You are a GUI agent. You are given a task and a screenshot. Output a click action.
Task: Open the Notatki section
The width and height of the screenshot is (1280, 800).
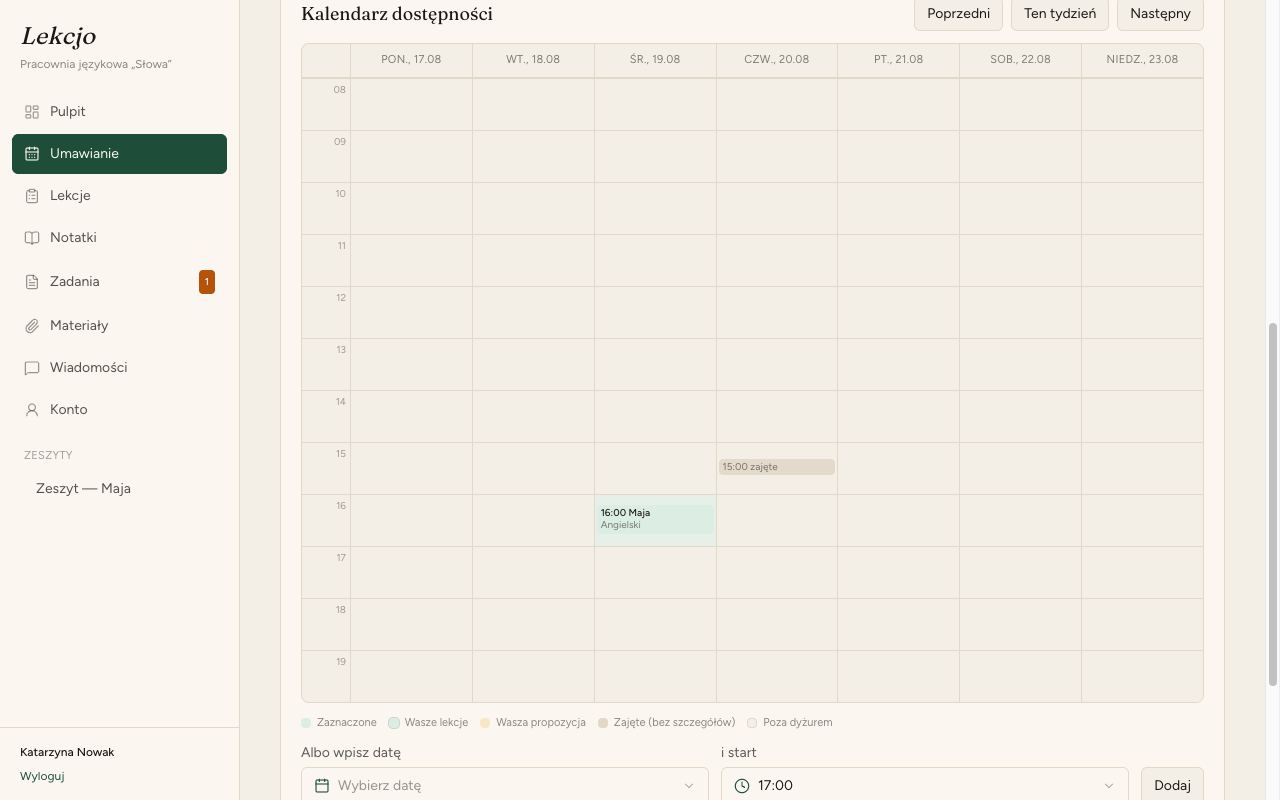click(x=120, y=238)
